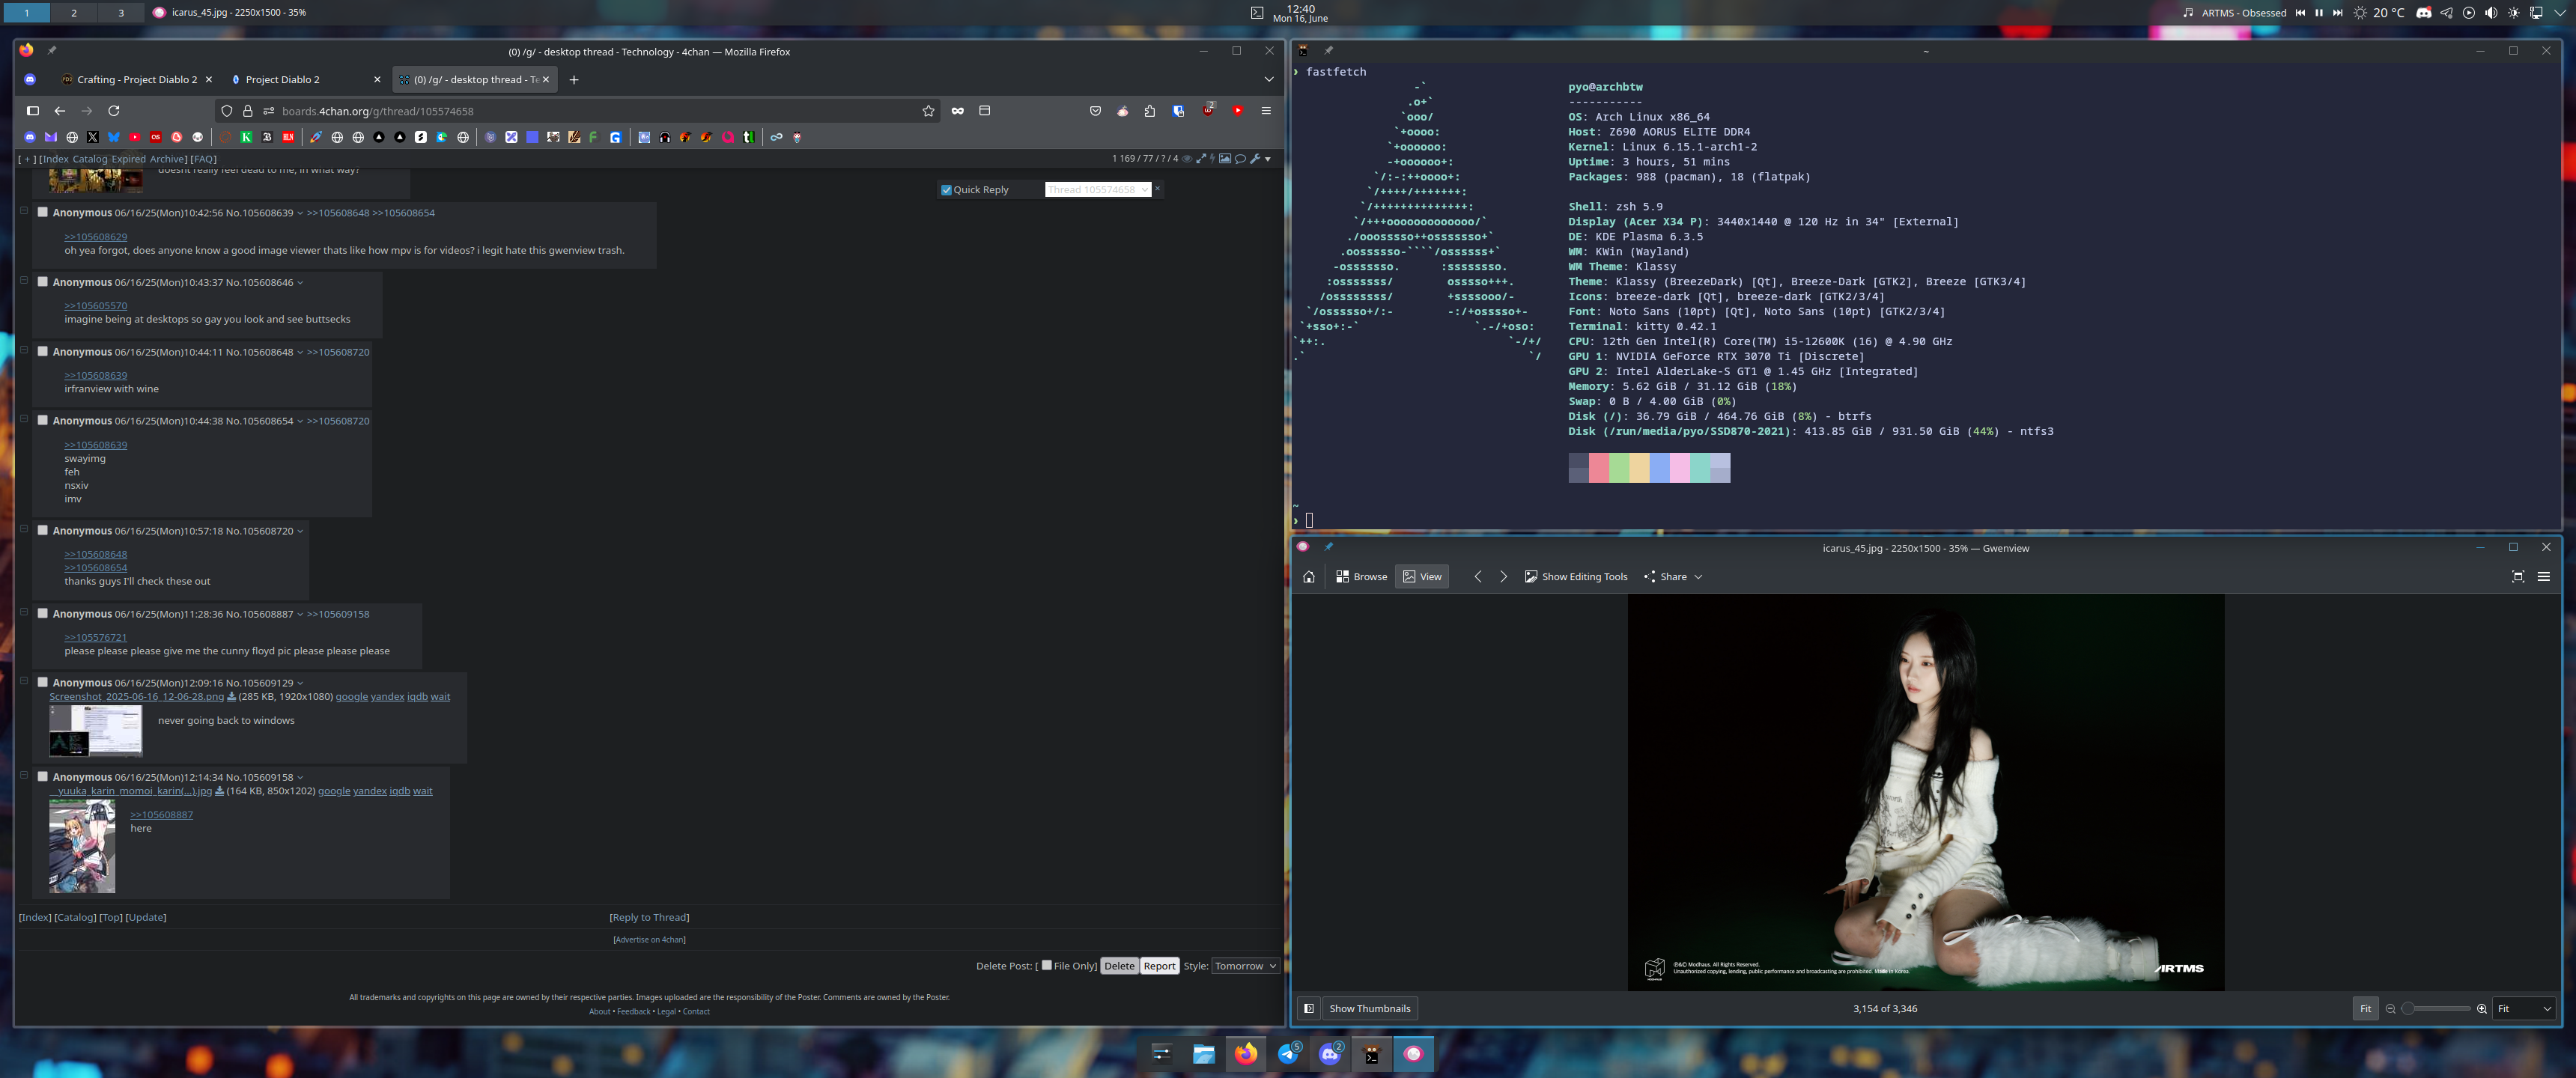
Task: Open Fit zoom combo box in Gwenview
Action: (x=2524, y=1008)
